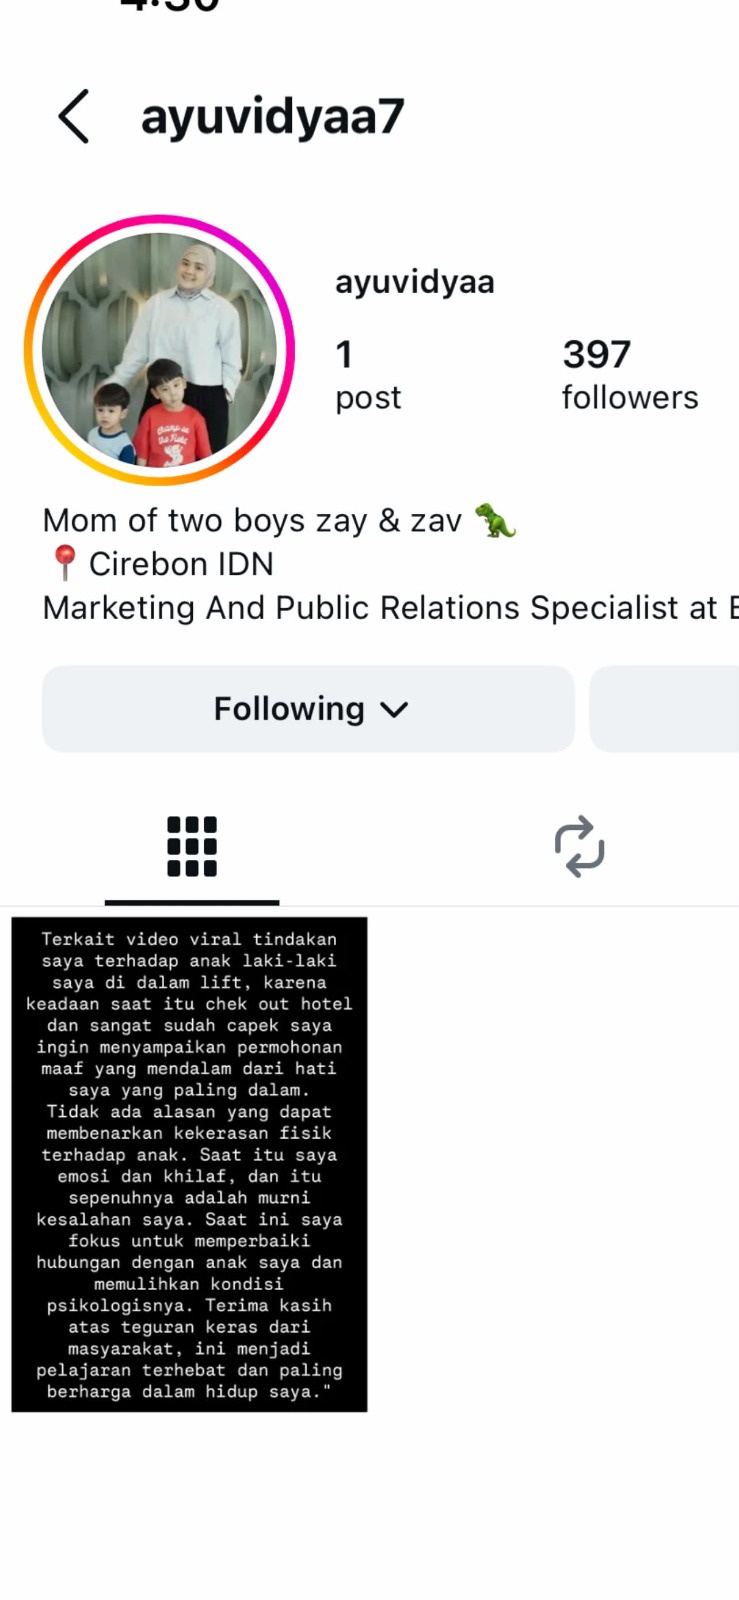This screenshot has height=1600, width=739.
Task: Click the Mom of two boys bio text
Action: click(x=252, y=521)
